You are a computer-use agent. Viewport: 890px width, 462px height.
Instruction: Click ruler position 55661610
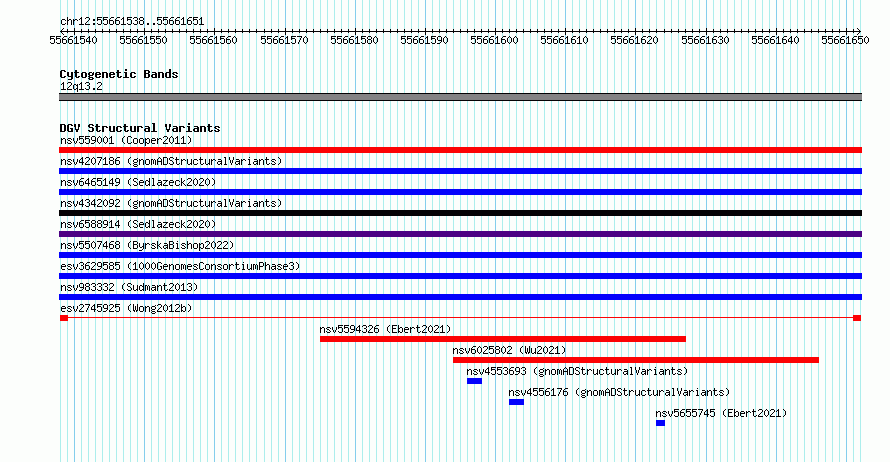coord(564,40)
